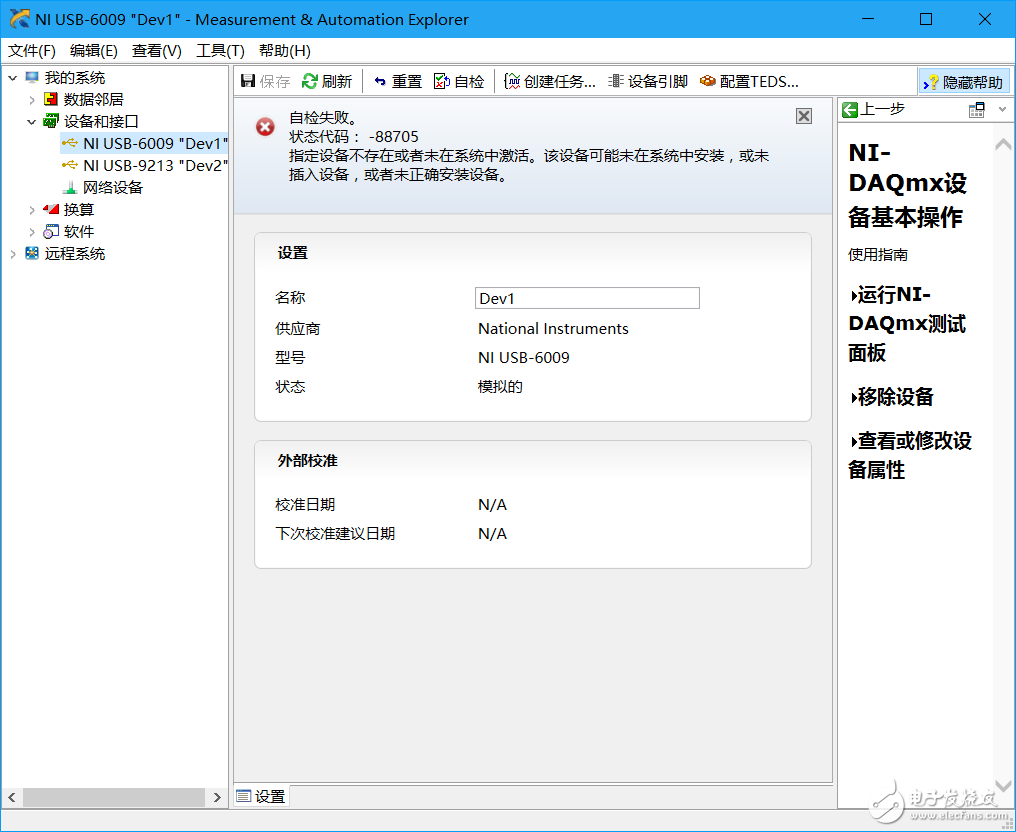This screenshot has width=1016, height=832.
Task: Click tree panel scrollbar left arrow
Action: [12, 797]
